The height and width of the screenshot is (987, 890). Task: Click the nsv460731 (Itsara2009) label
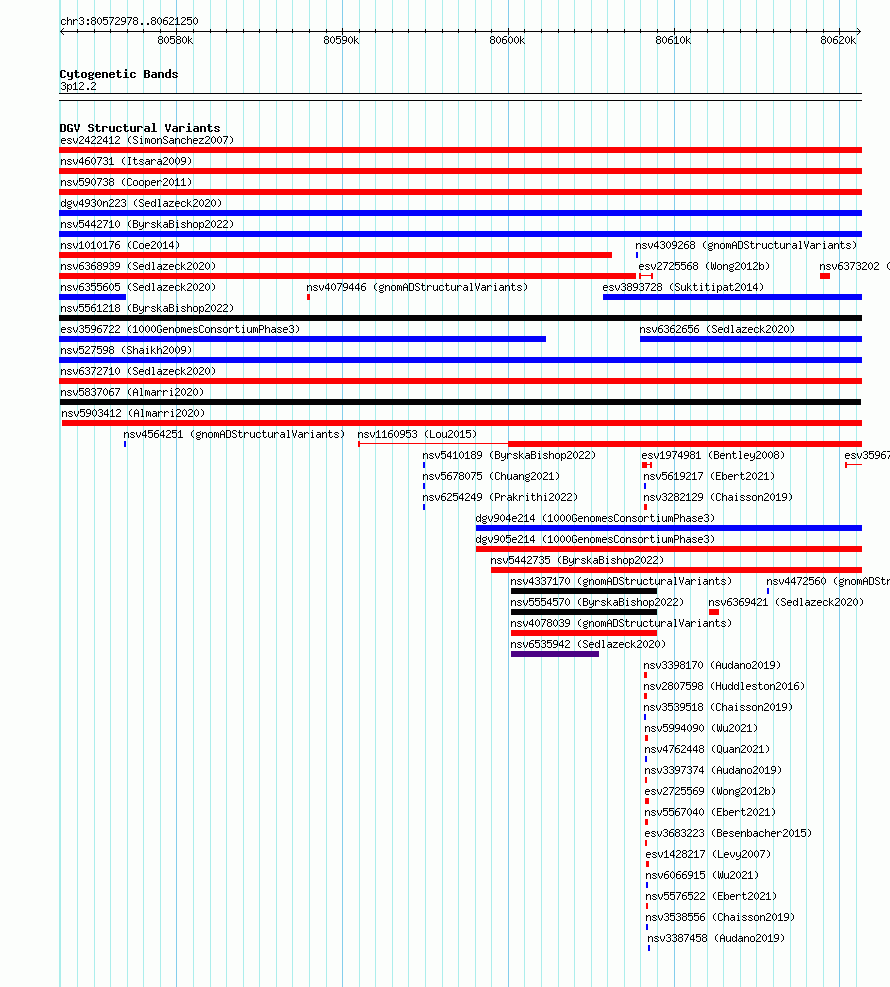pyautogui.click(x=126, y=161)
